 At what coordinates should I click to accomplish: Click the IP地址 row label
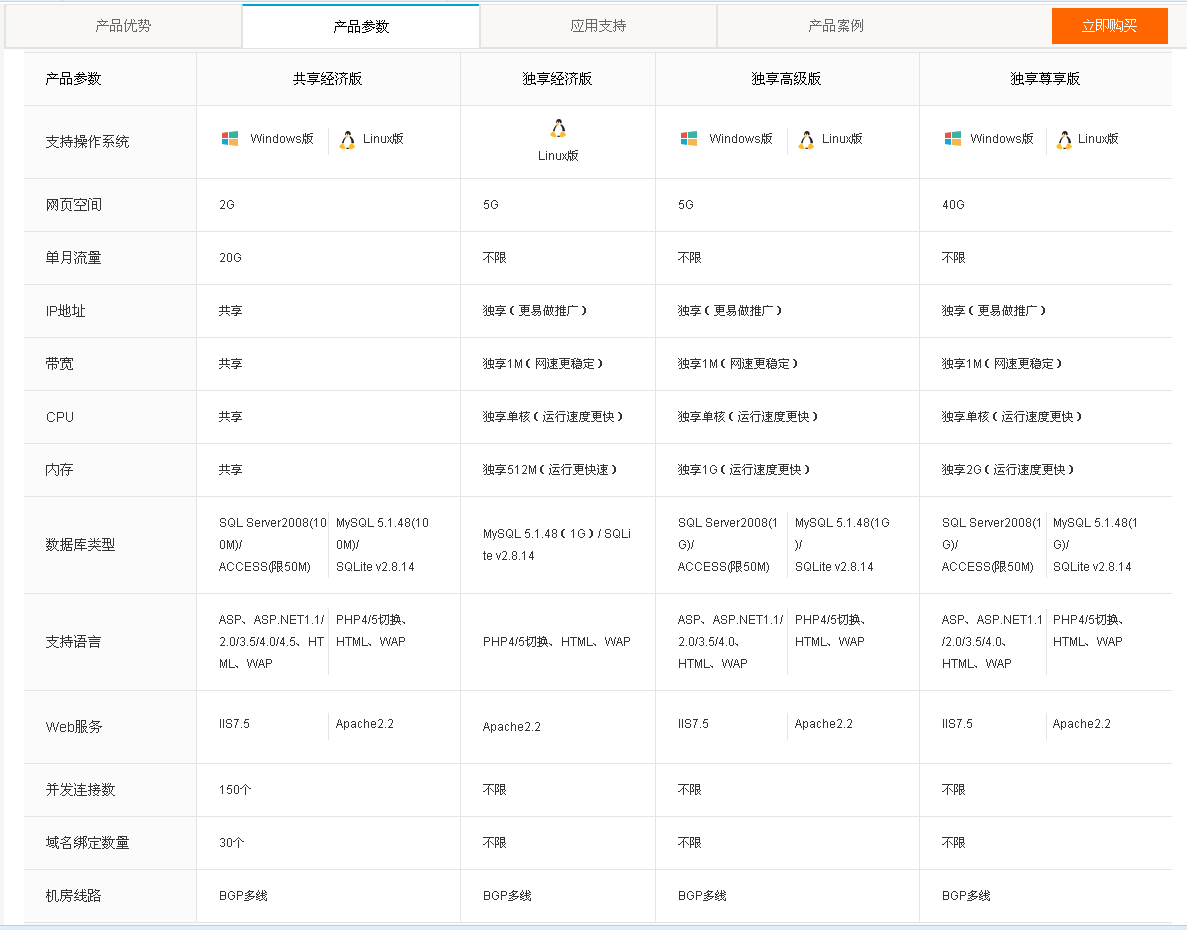(x=66, y=310)
